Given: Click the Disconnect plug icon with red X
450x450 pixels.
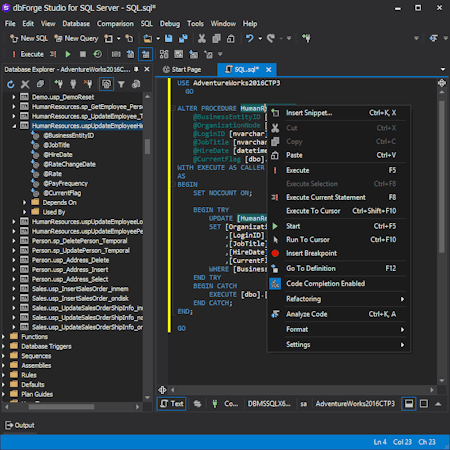Looking at the screenshot, I should click(x=88, y=84).
